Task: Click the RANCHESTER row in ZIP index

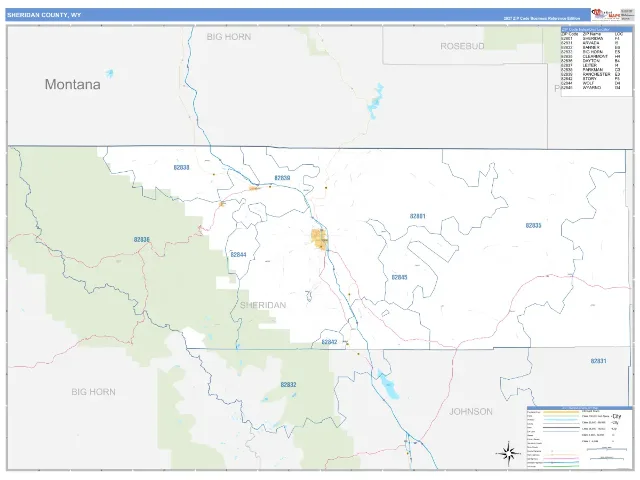Action: (591, 74)
